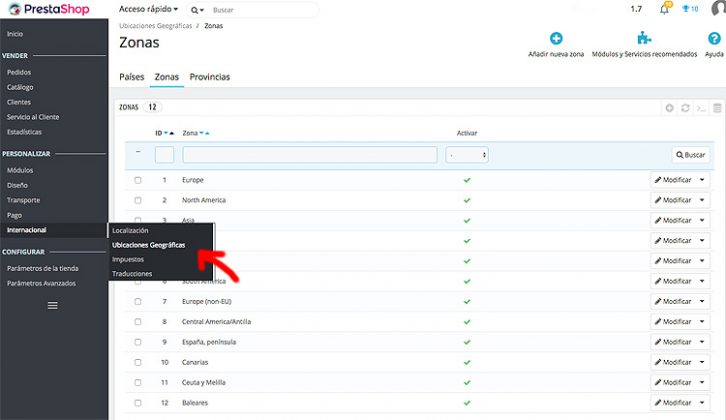This screenshot has height=420, width=726.
Task: Check the box for Europe zone
Action: coord(138,180)
